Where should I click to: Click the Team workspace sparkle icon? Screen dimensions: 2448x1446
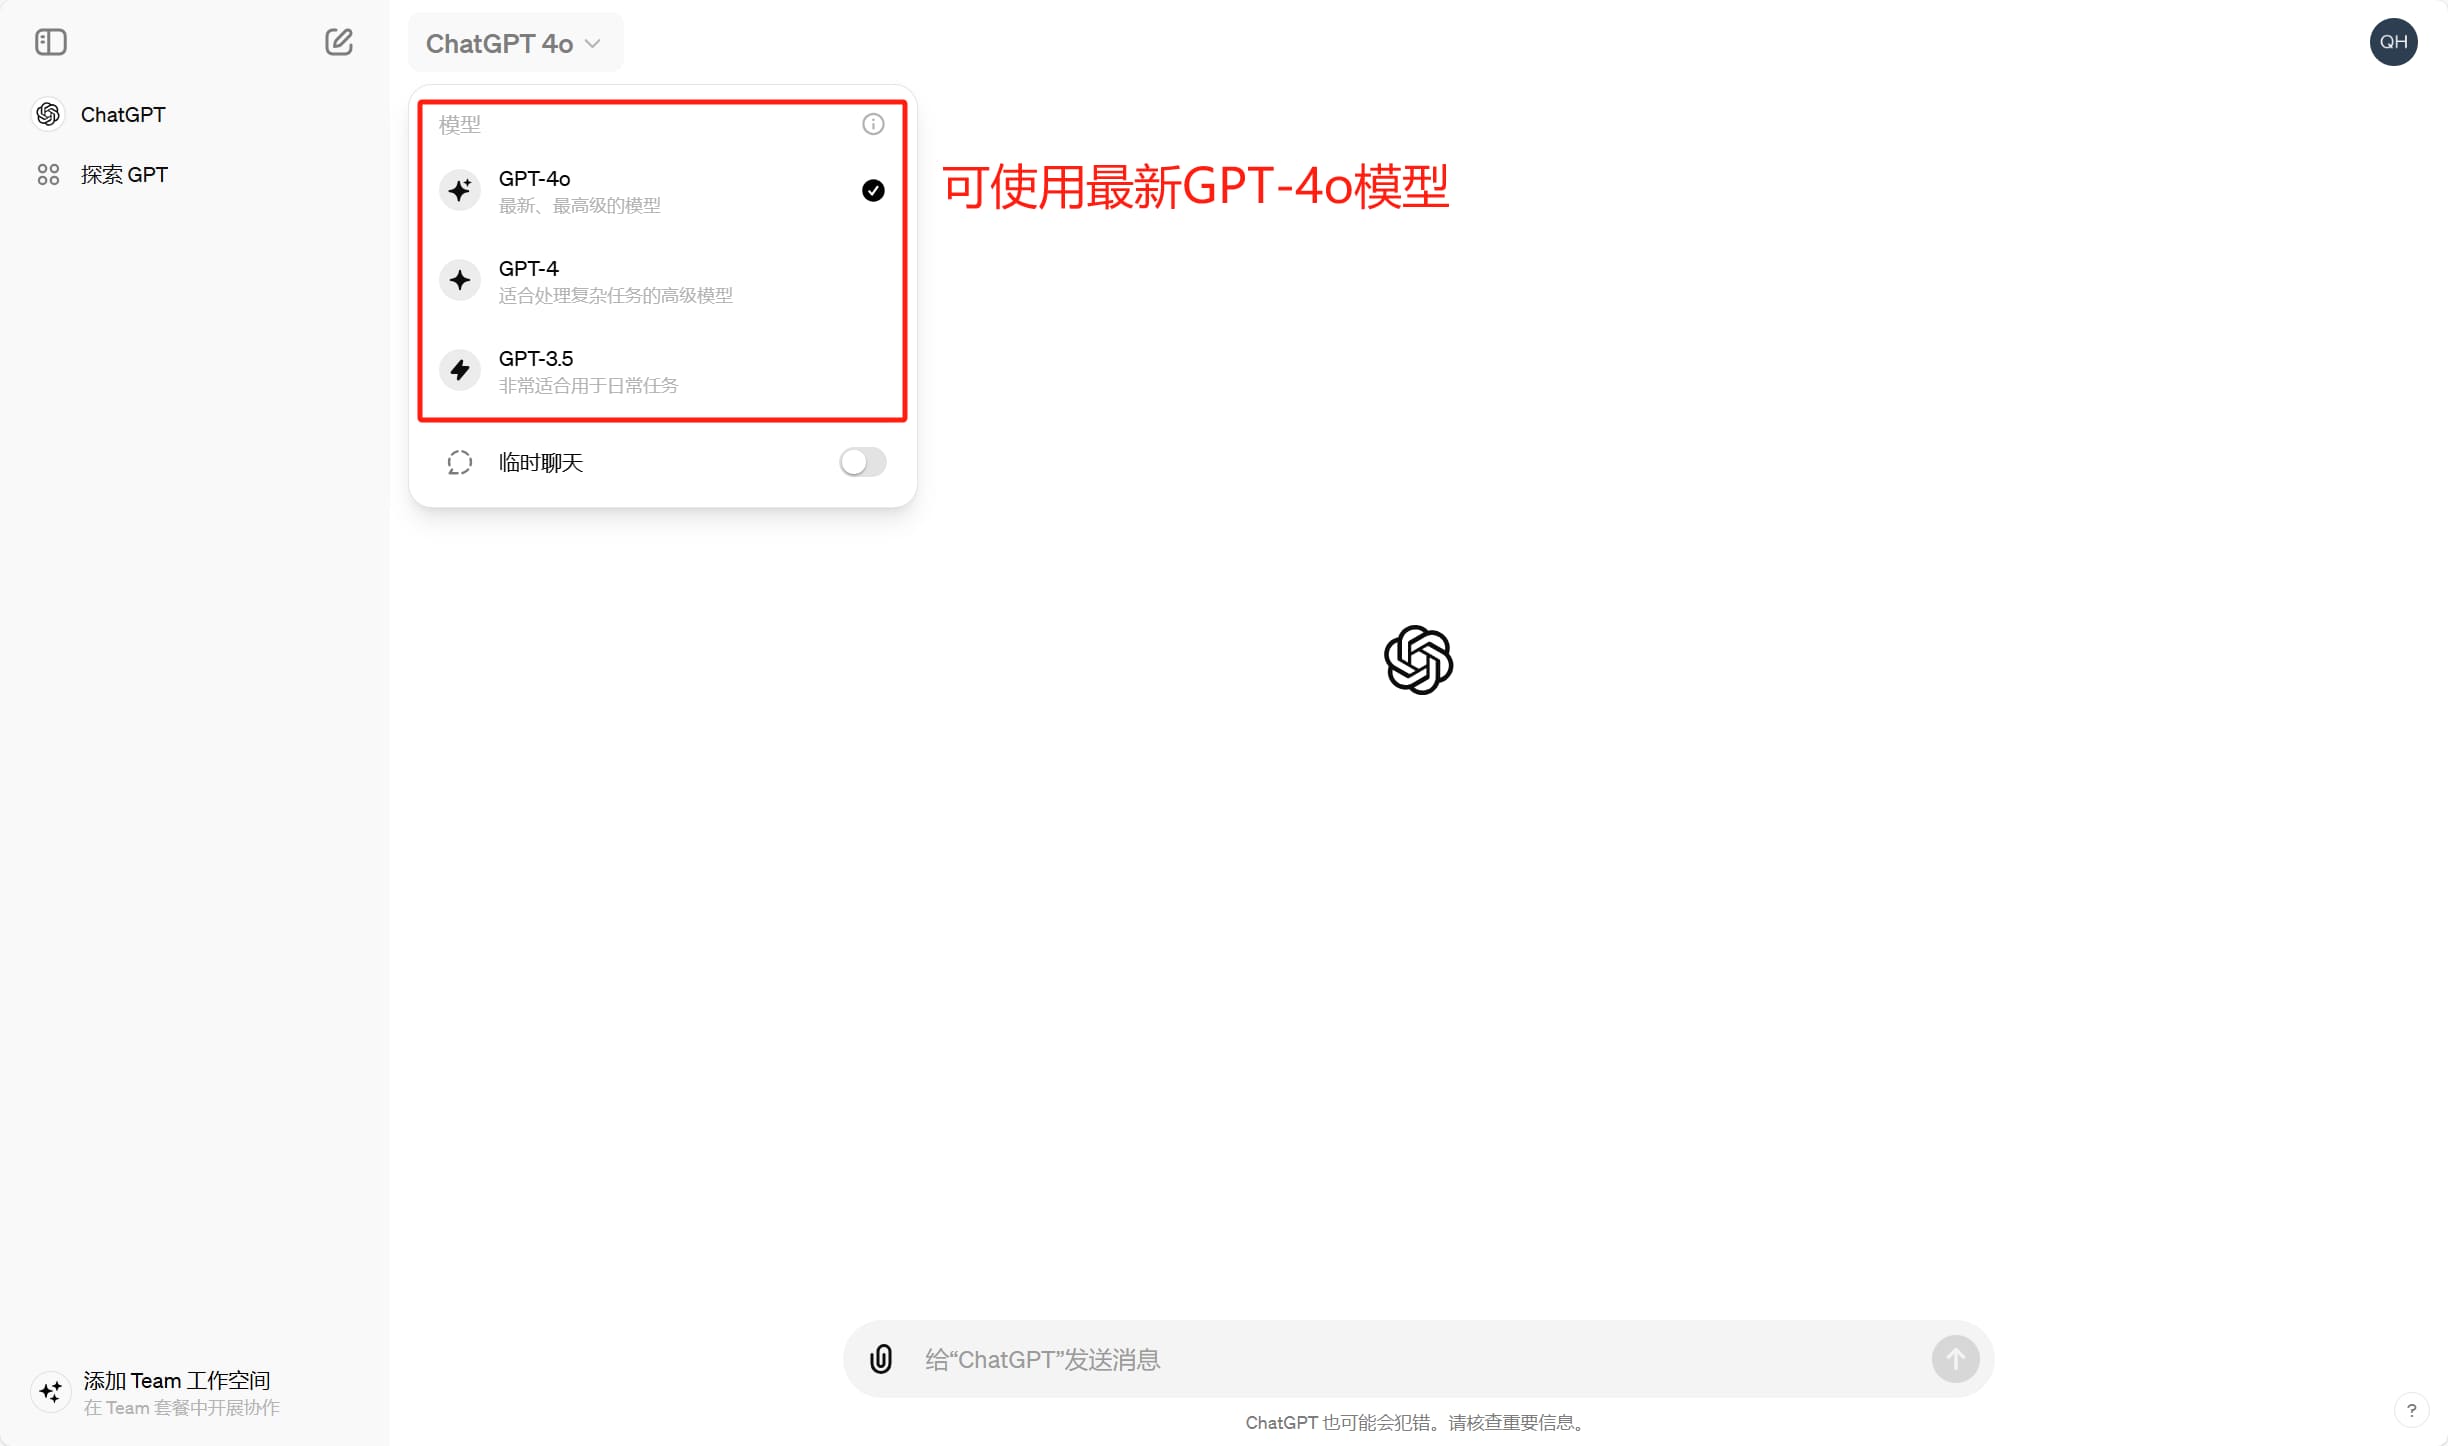point(50,1391)
